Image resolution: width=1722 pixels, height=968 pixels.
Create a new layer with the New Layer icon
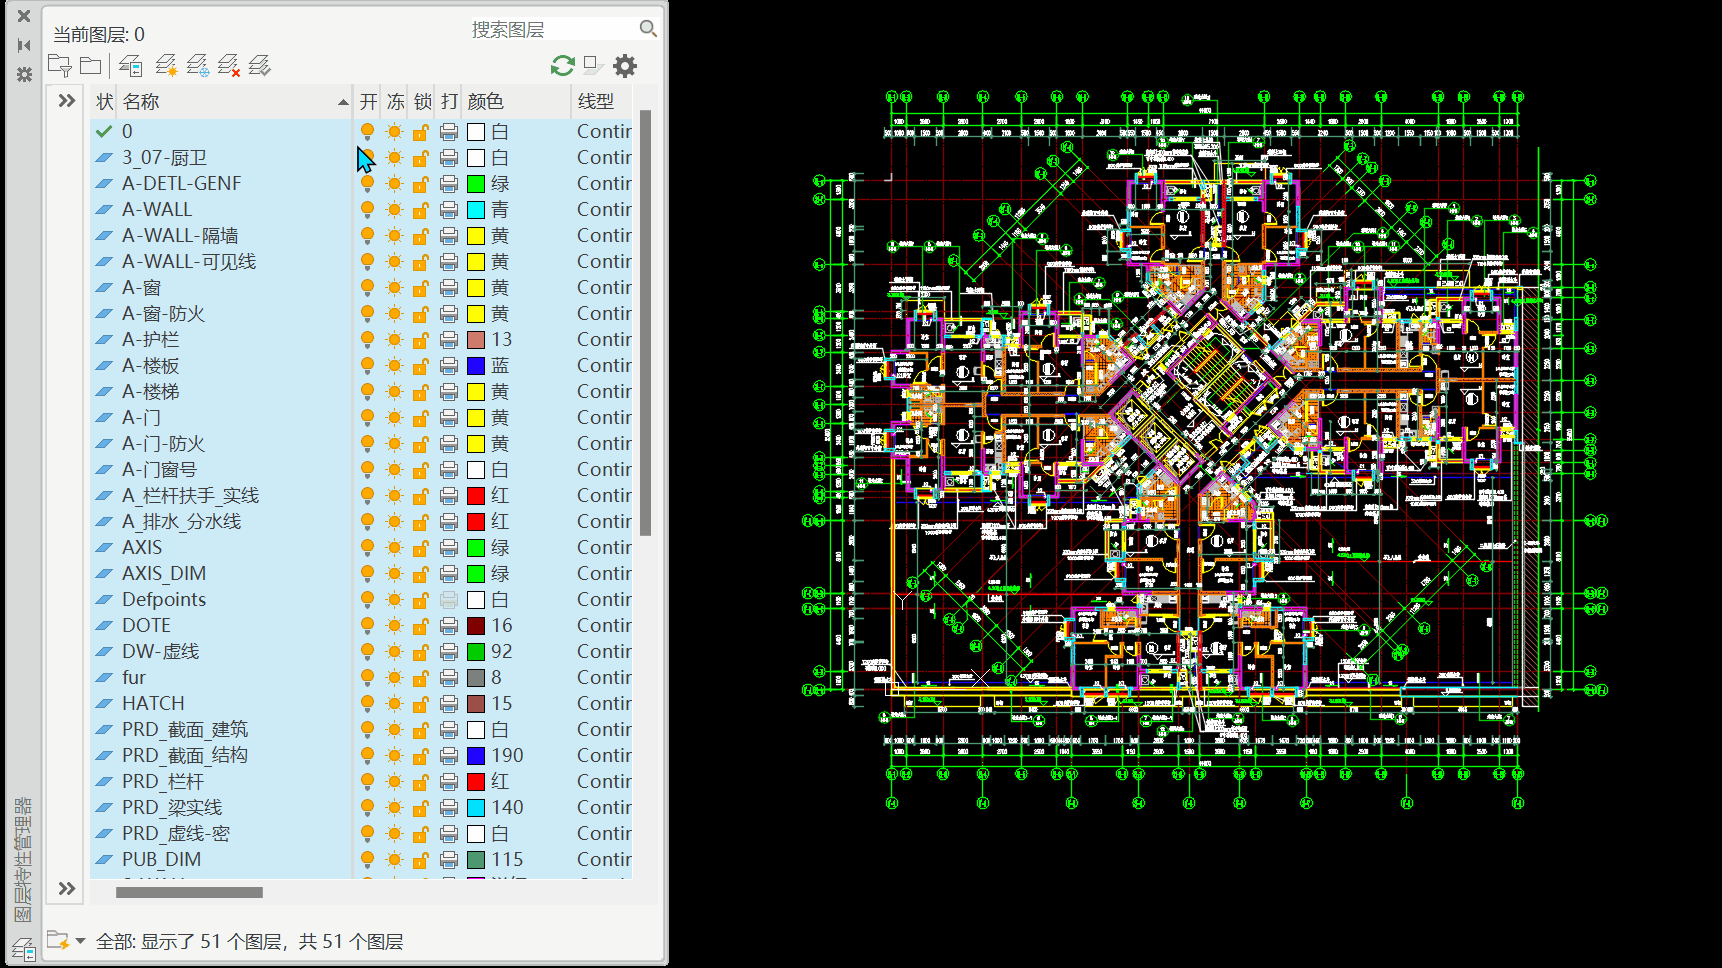pos(166,66)
